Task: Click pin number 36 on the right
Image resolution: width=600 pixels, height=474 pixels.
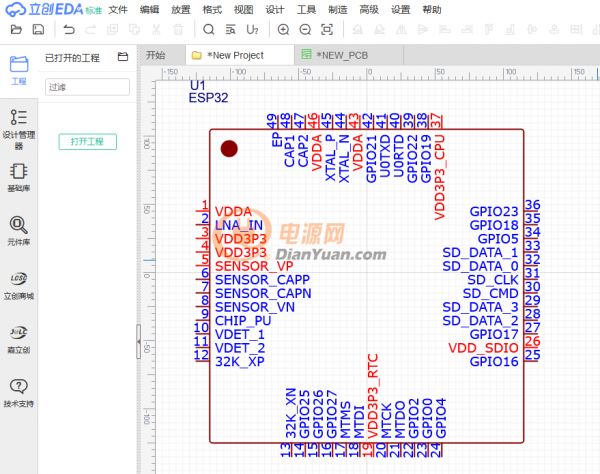Action: [532, 205]
